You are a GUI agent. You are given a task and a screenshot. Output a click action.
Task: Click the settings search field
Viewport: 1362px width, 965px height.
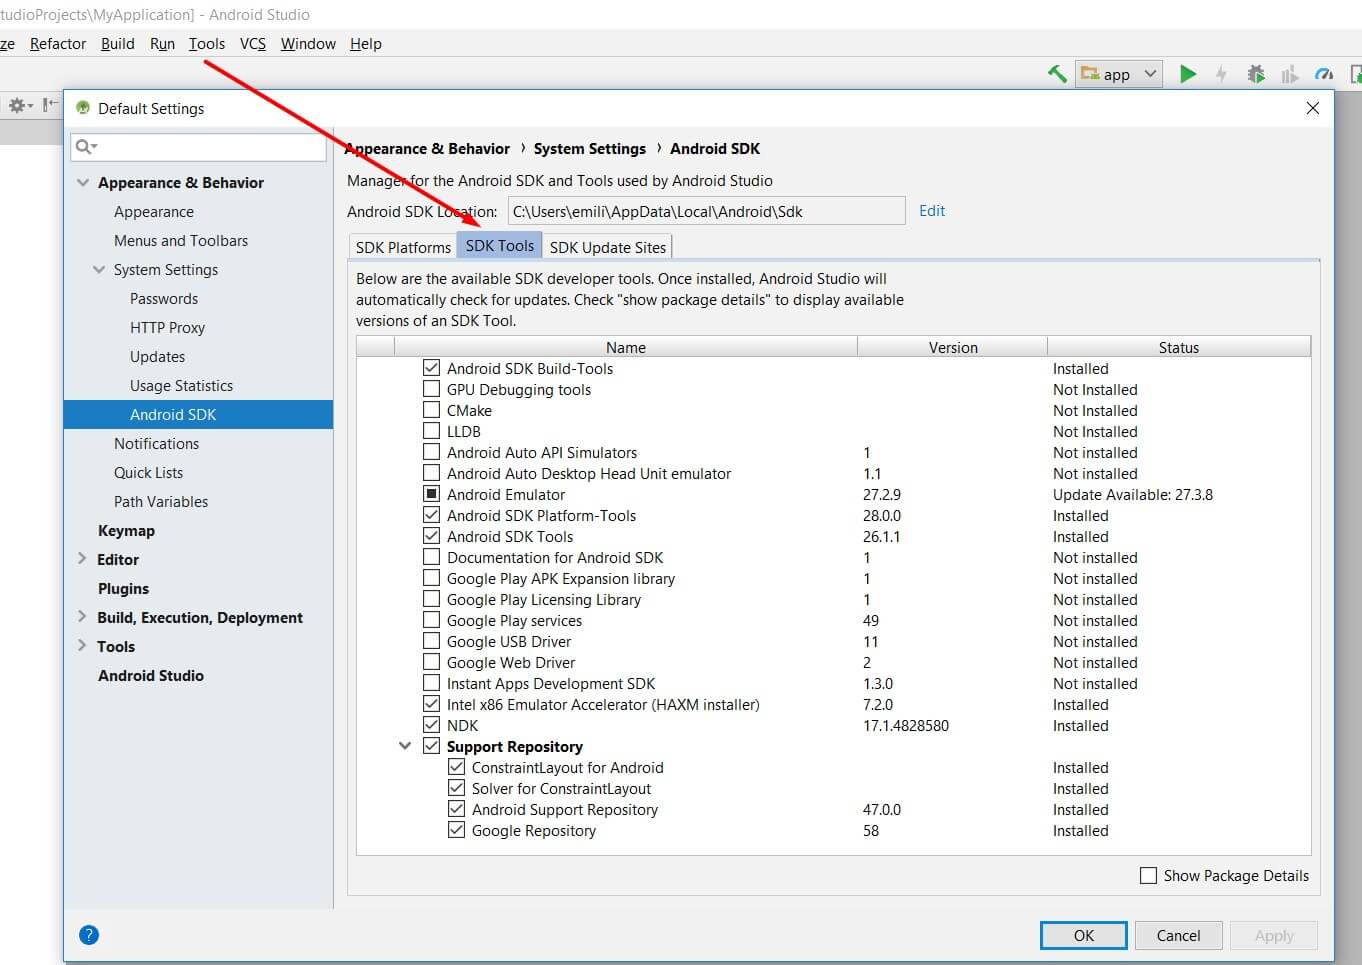200,147
